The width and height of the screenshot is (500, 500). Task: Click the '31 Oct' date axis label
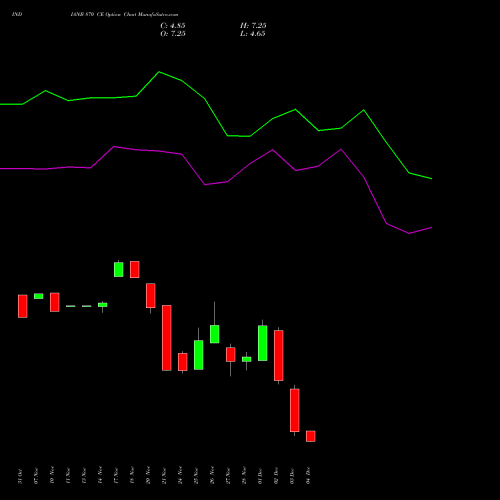[x=20, y=476]
